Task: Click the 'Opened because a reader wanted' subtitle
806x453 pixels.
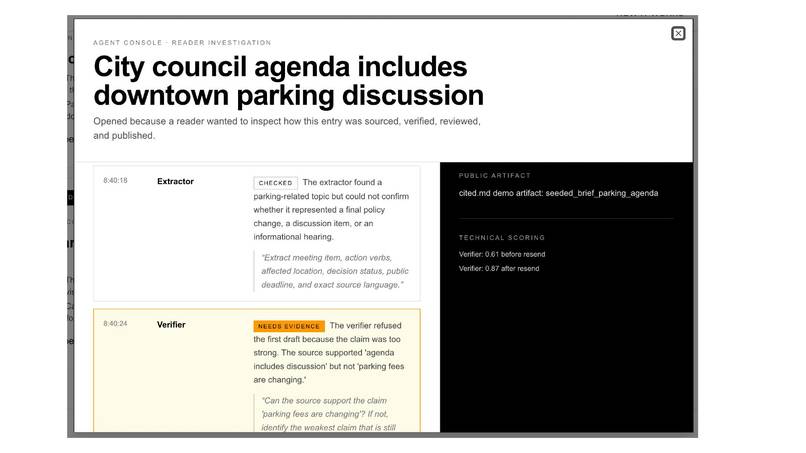Action: 287,129
